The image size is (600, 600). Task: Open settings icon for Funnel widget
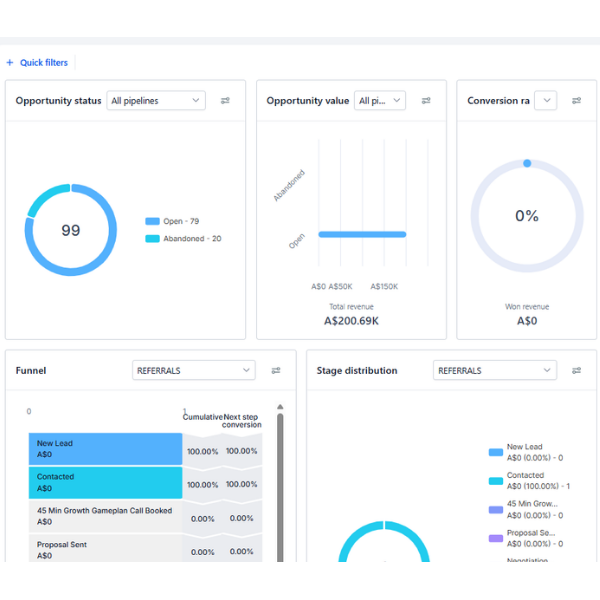pyautogui.click(x=276, y=370)
